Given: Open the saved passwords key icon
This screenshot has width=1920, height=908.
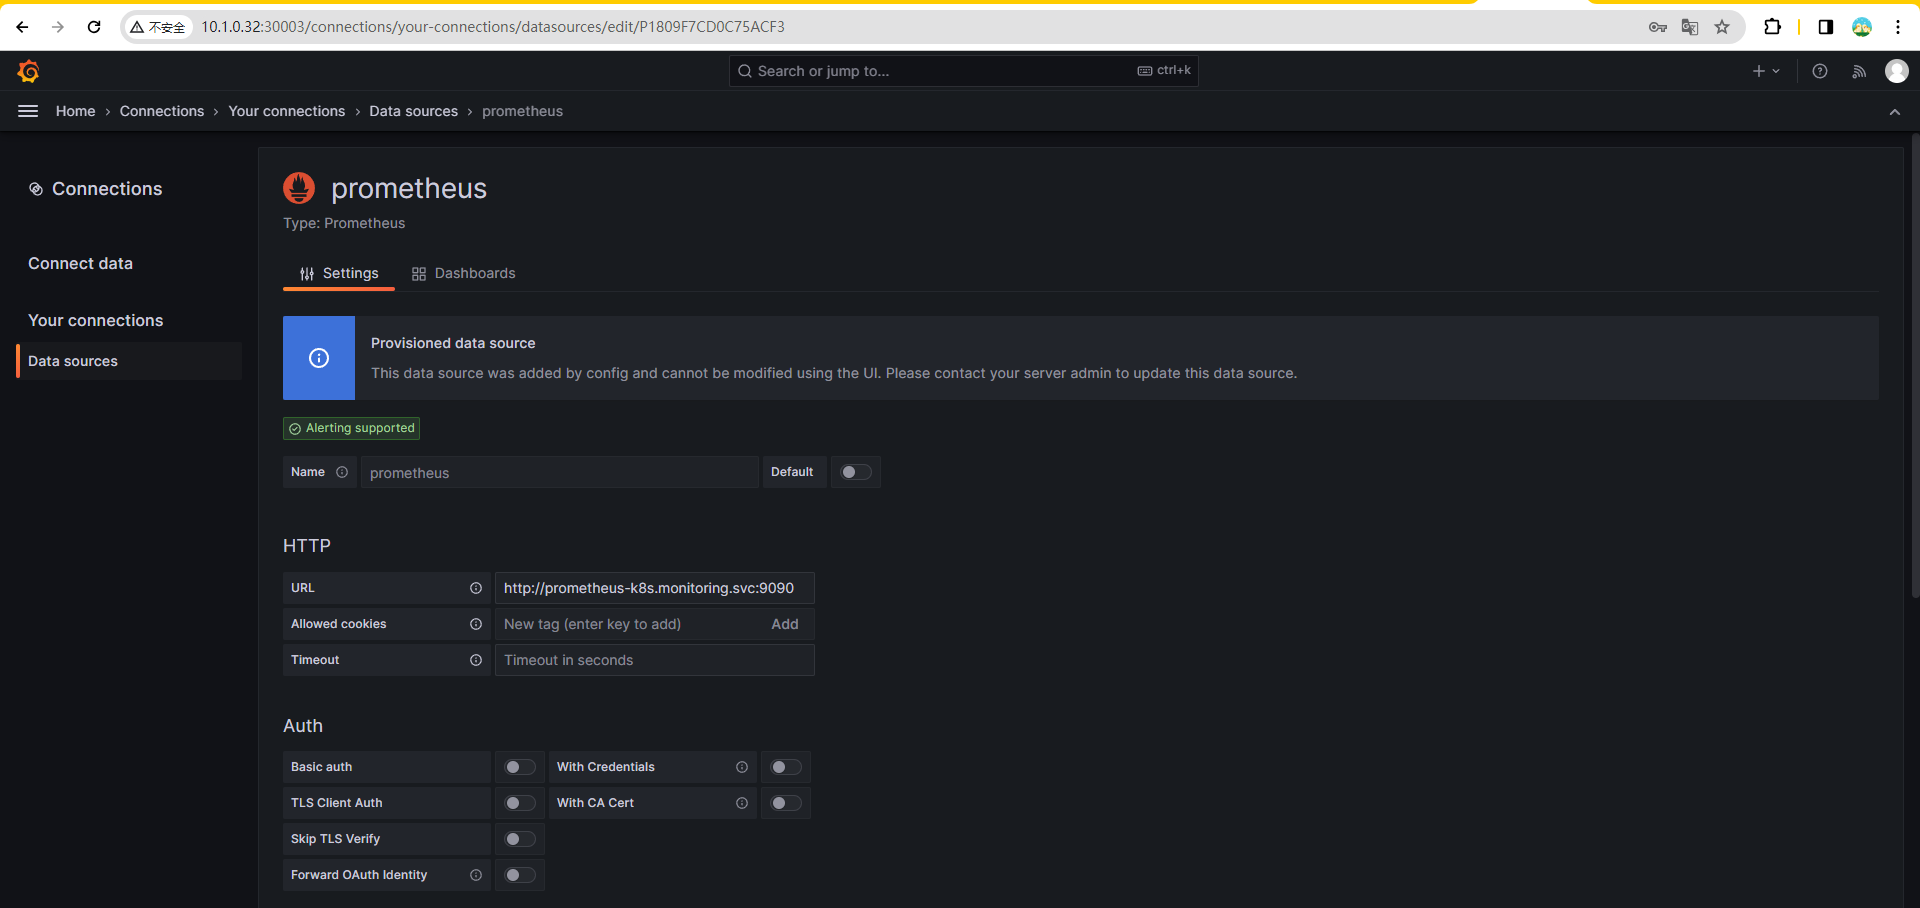Looking at the screenshot, I should tap(1658, 27).
